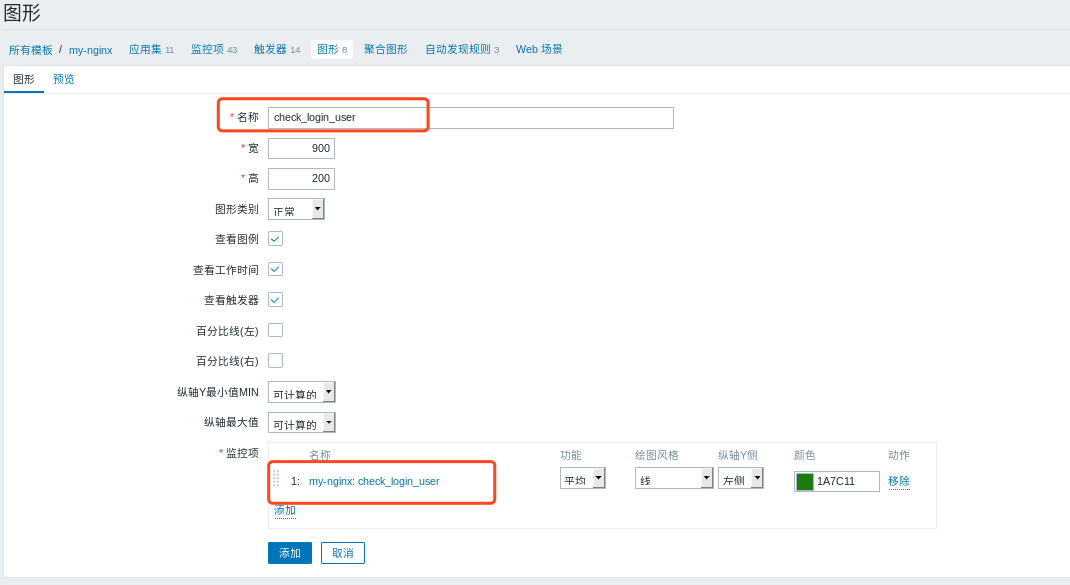Open the 绘图风格 dropdown showing 线

point(673,478)
